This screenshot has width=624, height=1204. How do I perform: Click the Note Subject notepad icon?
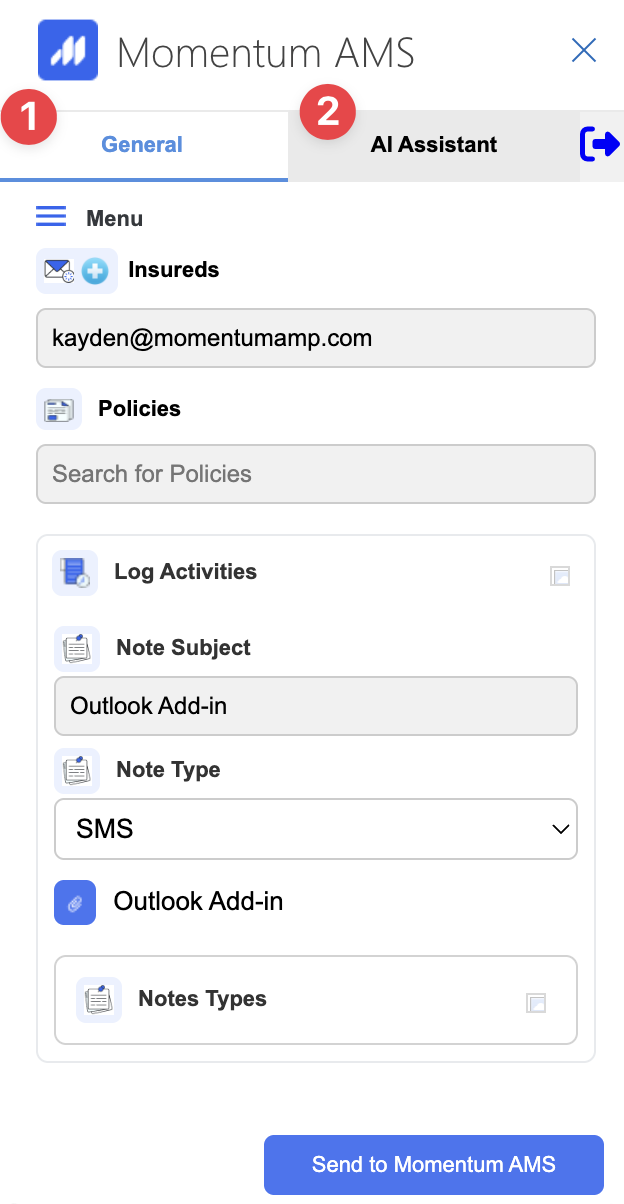pyautogui.click(x=77, y=648)
